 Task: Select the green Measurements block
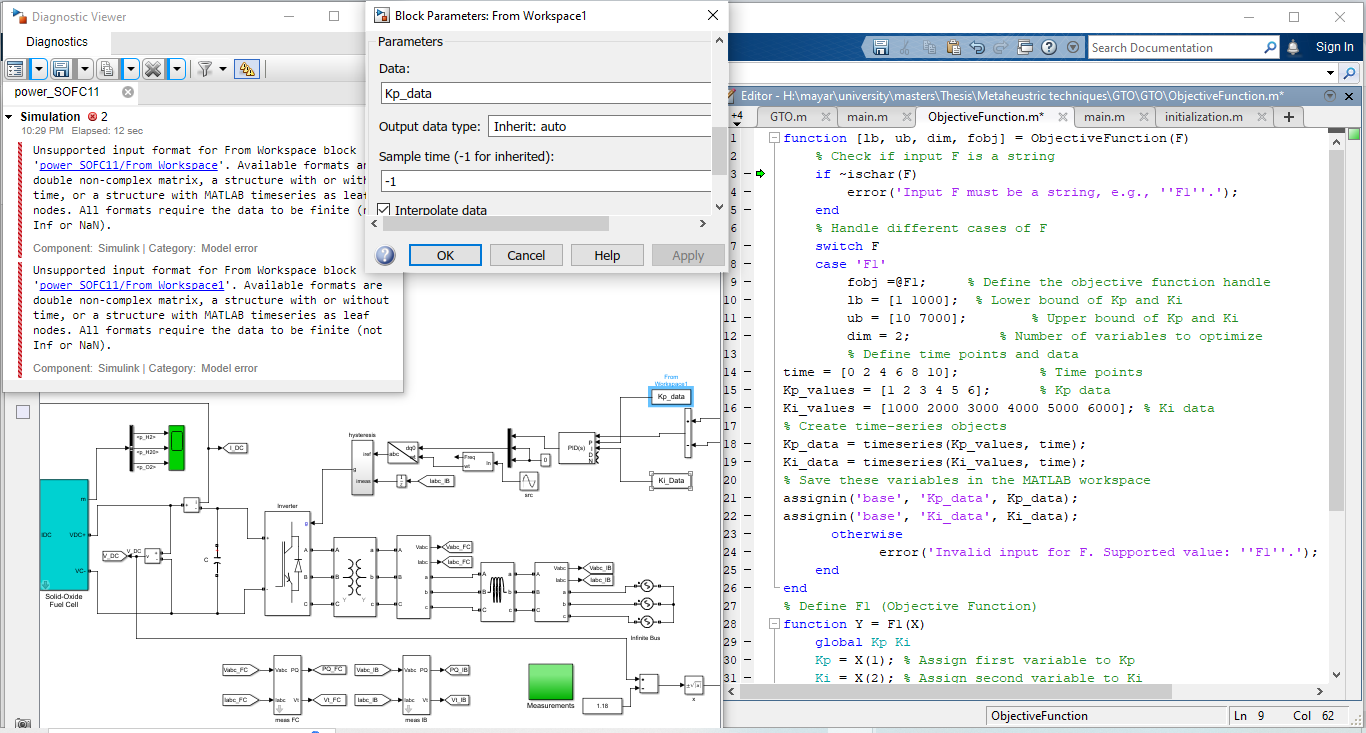(550, 681)
